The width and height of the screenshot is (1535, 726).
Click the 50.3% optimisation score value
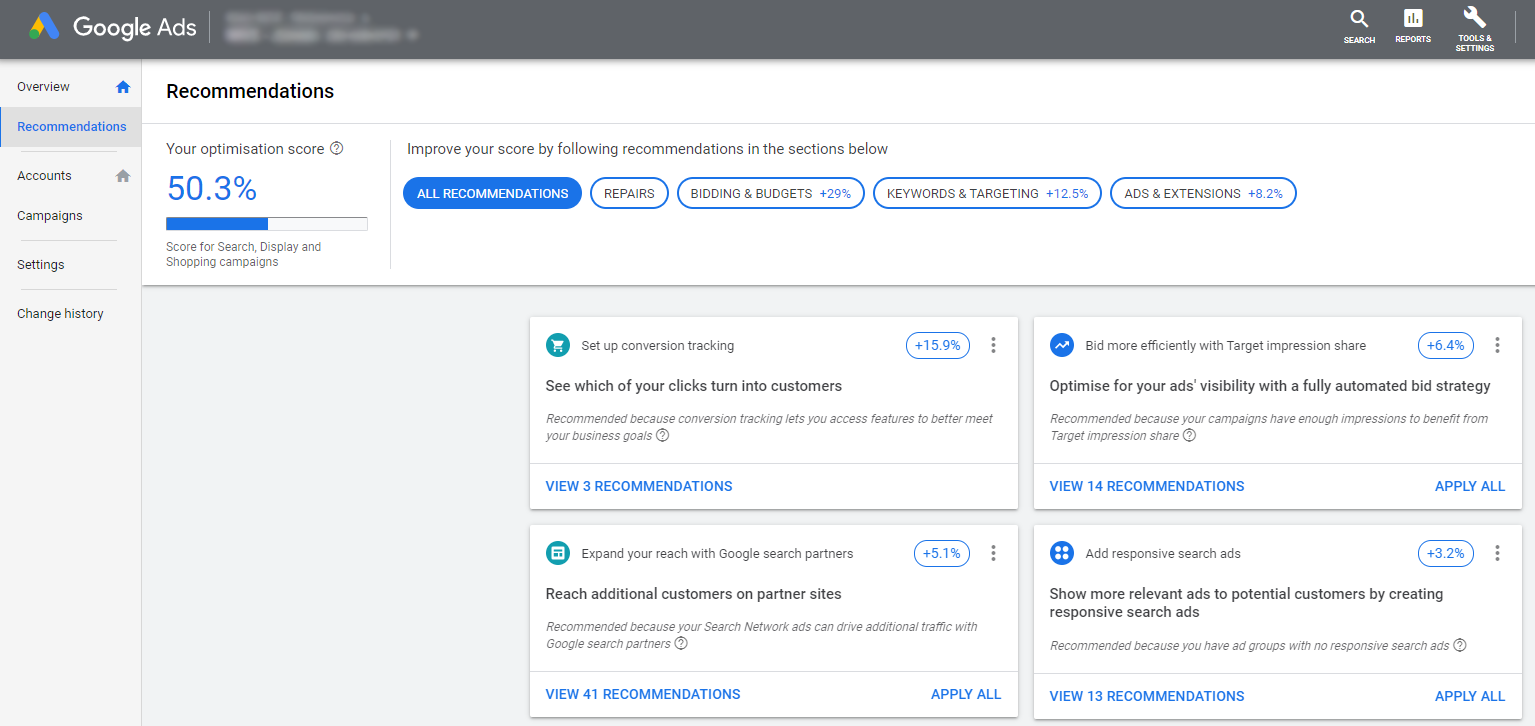[212, 189]
